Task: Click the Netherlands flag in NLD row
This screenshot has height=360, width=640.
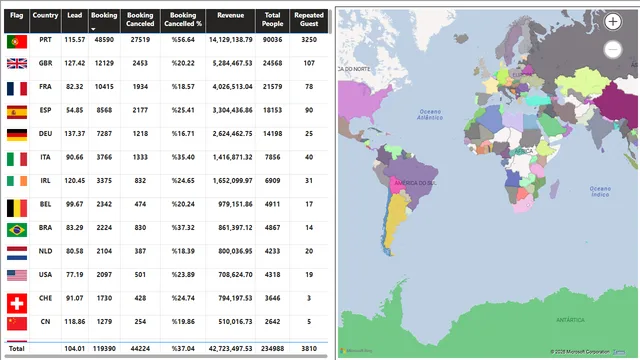Action: [x=17, y=253]
